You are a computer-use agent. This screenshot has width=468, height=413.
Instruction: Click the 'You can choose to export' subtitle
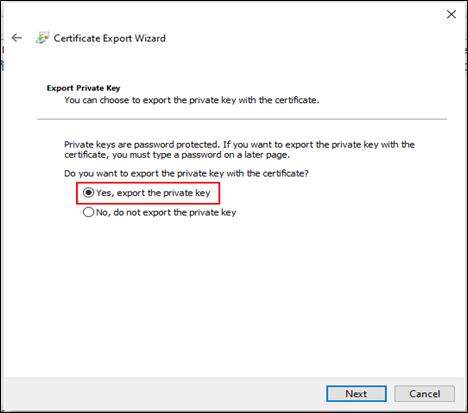pyautogui.click(x=192, y=100)
